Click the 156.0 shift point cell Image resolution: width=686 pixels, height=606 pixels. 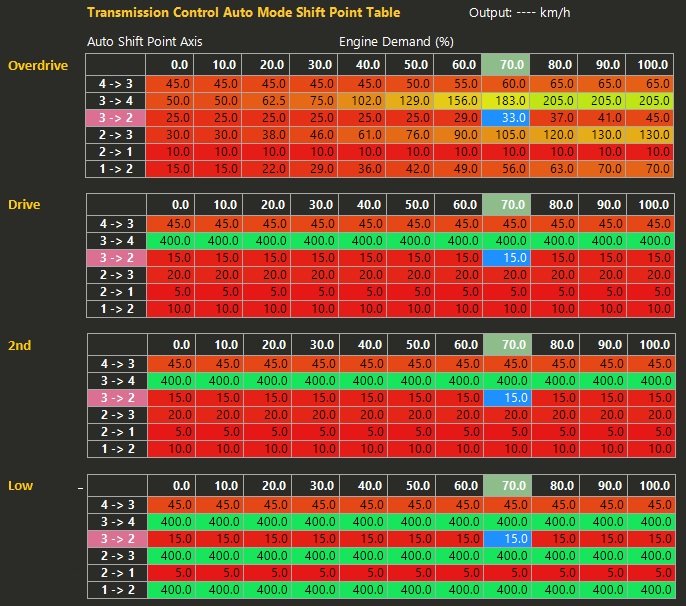coord(459,102)
